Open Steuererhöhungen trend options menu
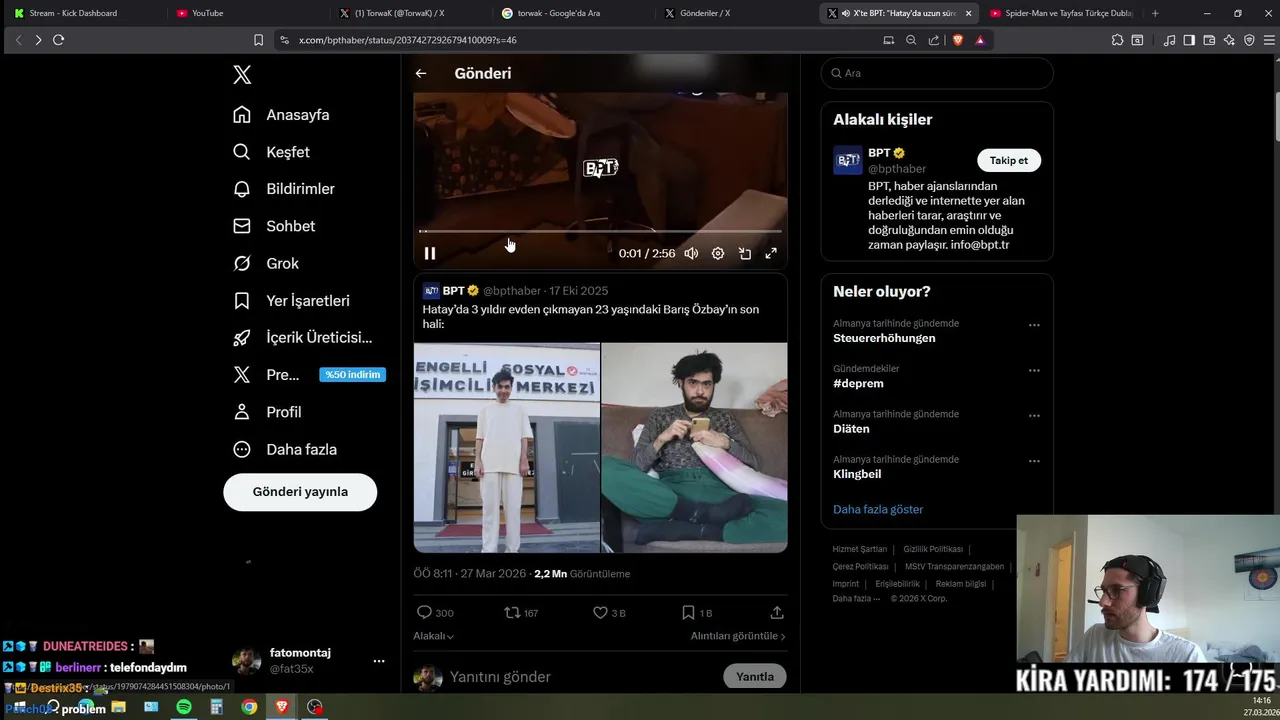 (x=1034, y=325)
